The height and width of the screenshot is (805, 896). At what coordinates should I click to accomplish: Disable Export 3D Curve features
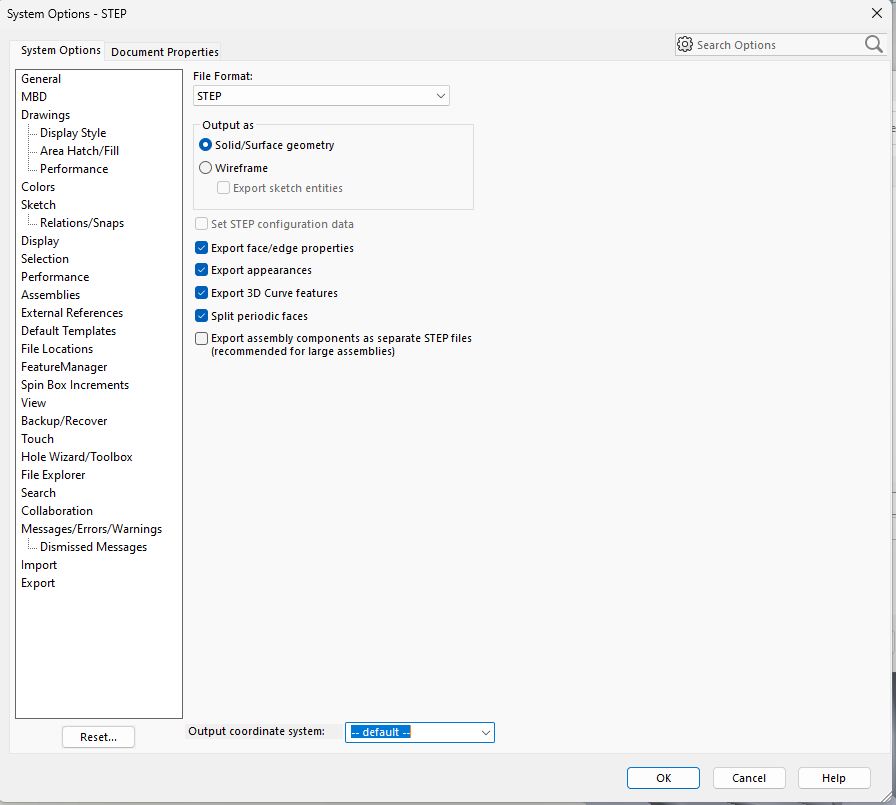pos(201,293)
